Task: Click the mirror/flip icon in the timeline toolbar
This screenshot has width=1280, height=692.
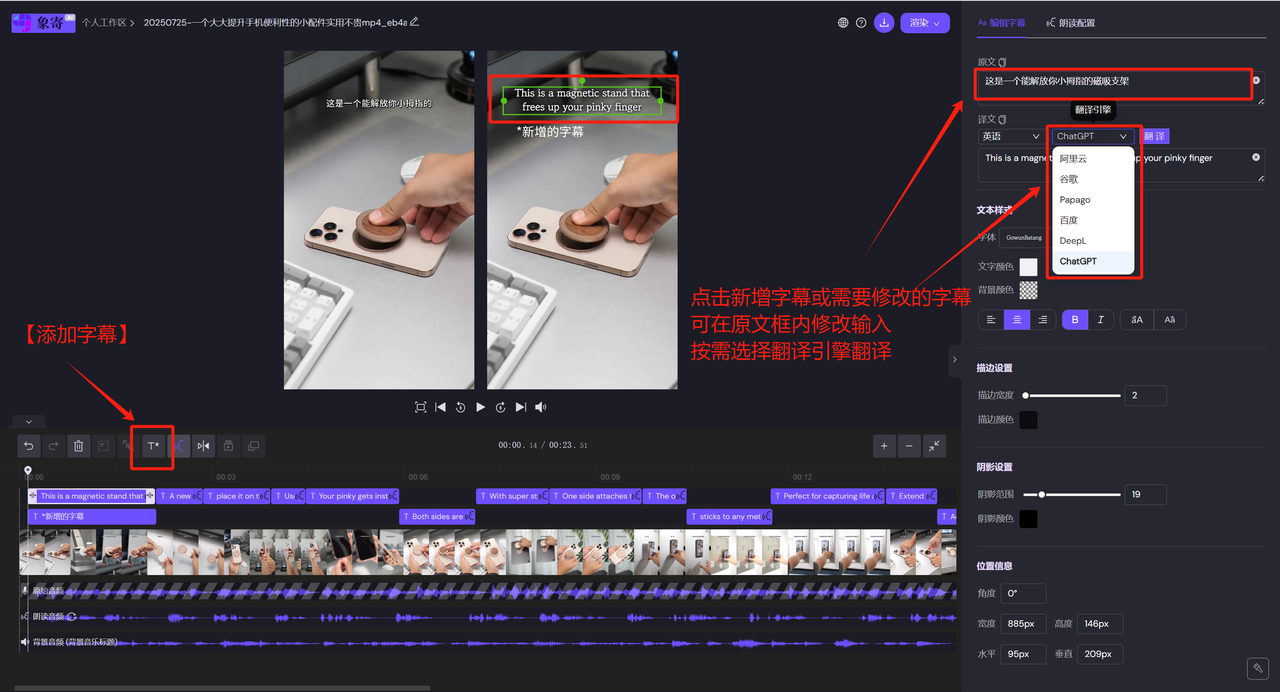Action: pyautogui.click(x=203, y=446)
